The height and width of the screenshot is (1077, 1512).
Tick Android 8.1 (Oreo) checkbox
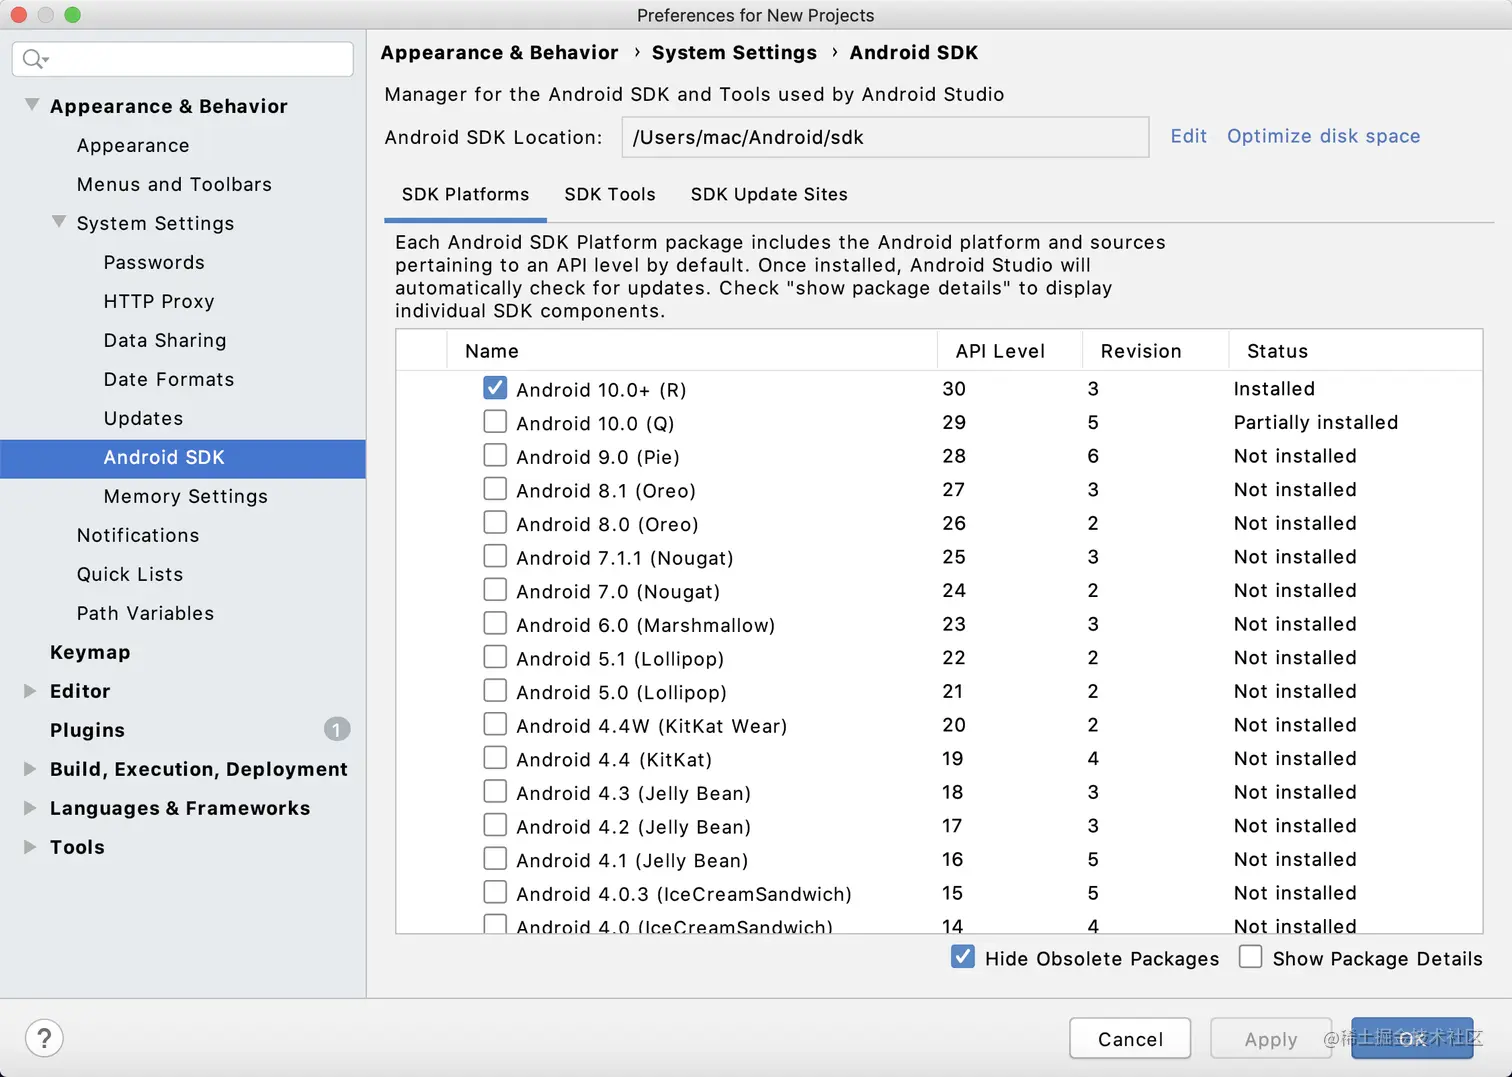[x=495, y=489]
